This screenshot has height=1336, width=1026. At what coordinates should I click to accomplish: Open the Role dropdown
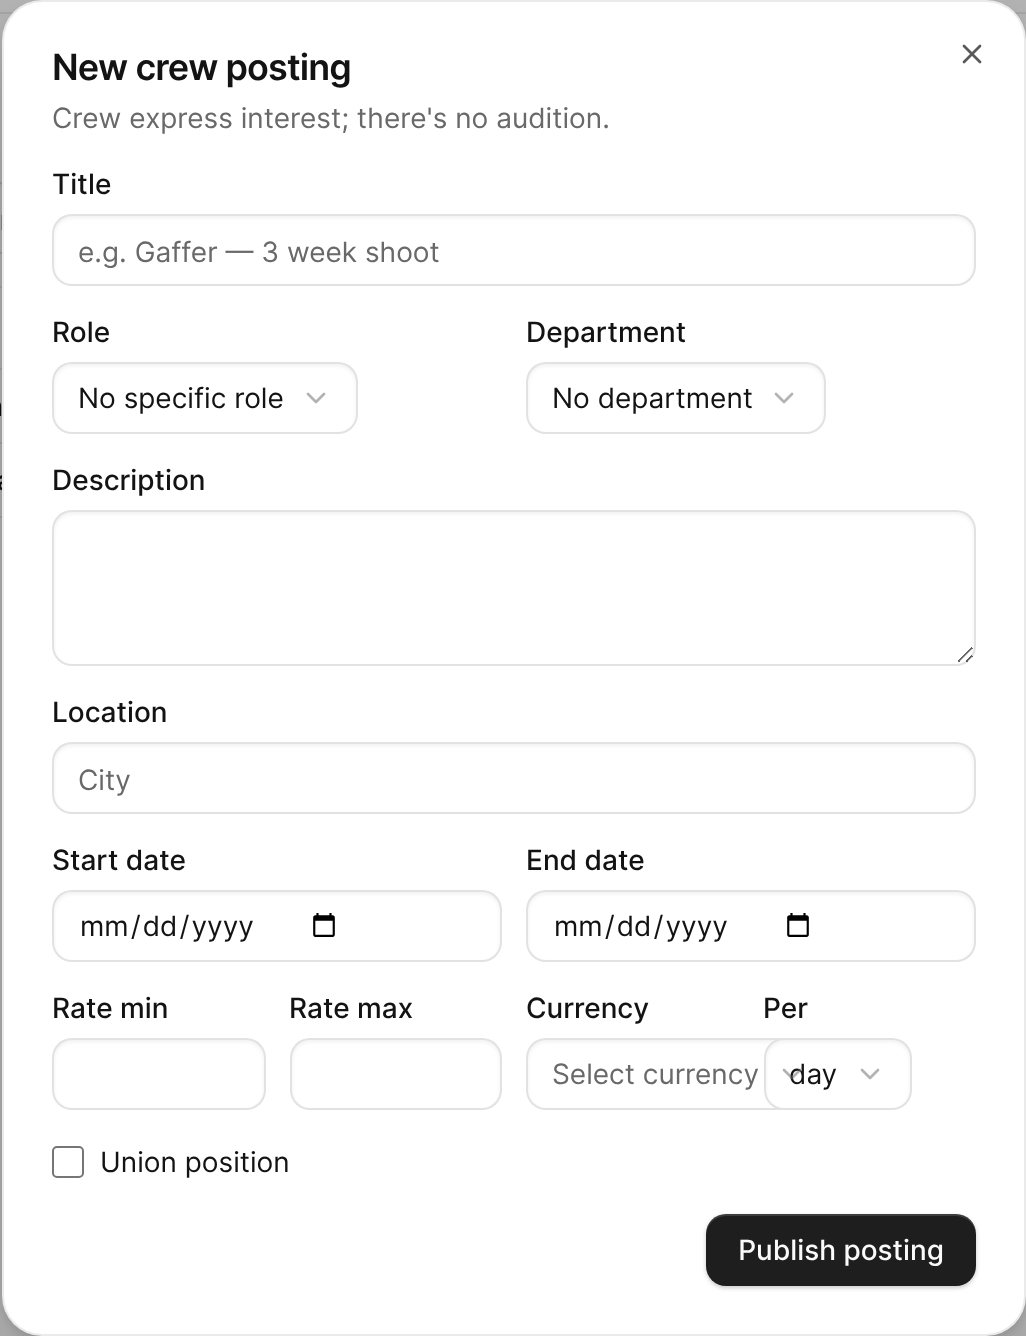pyautogui.click(x=204, y=398)
